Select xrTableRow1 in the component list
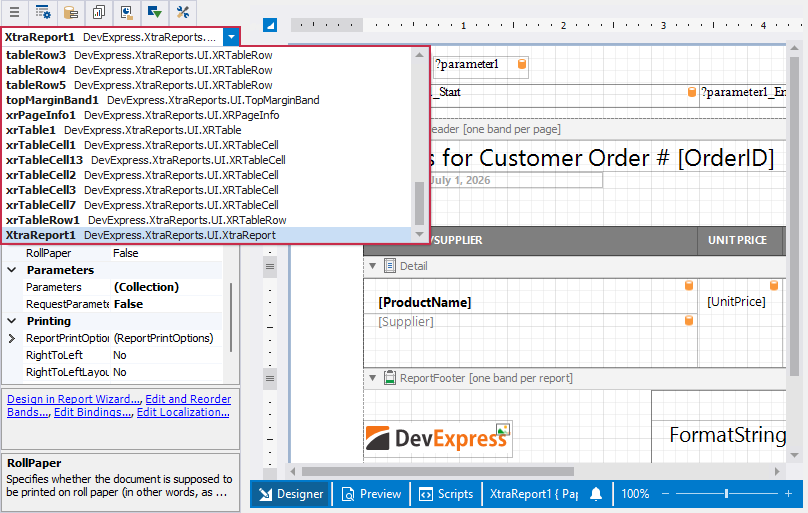The image size is (808, 513). [x=208, y=220]
